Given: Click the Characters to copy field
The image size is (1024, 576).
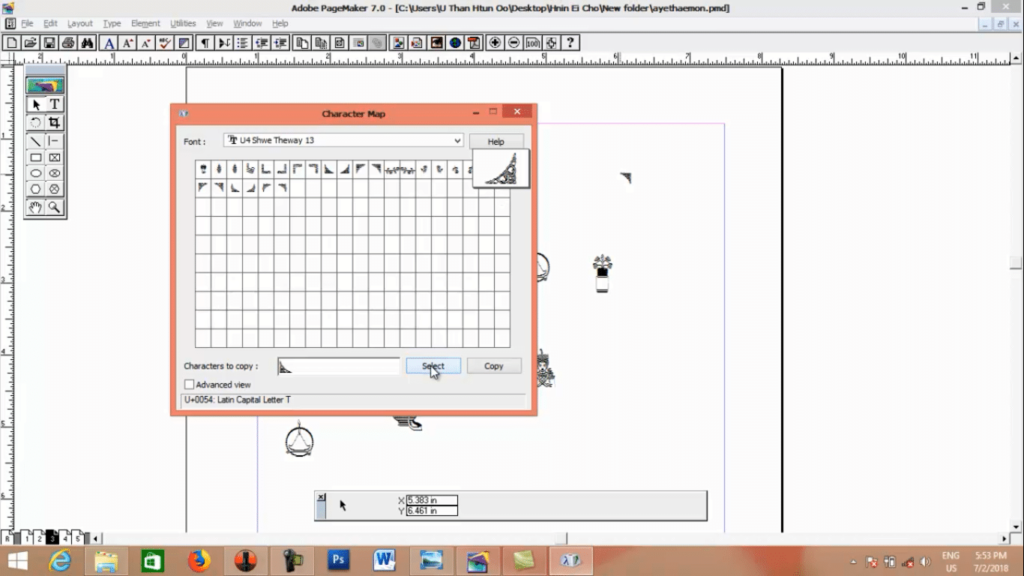Looking at the screenshot, I should click(x=338, y=366).
